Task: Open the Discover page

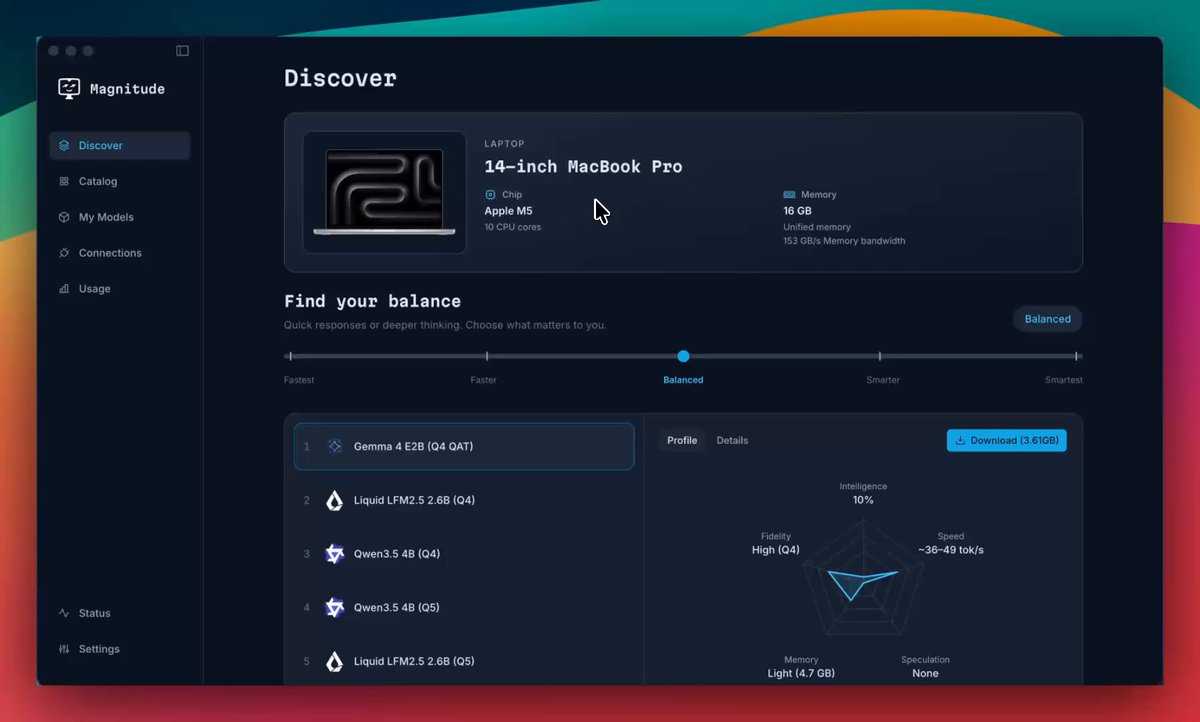Action: pyautogui.click(x=119, y=146)
